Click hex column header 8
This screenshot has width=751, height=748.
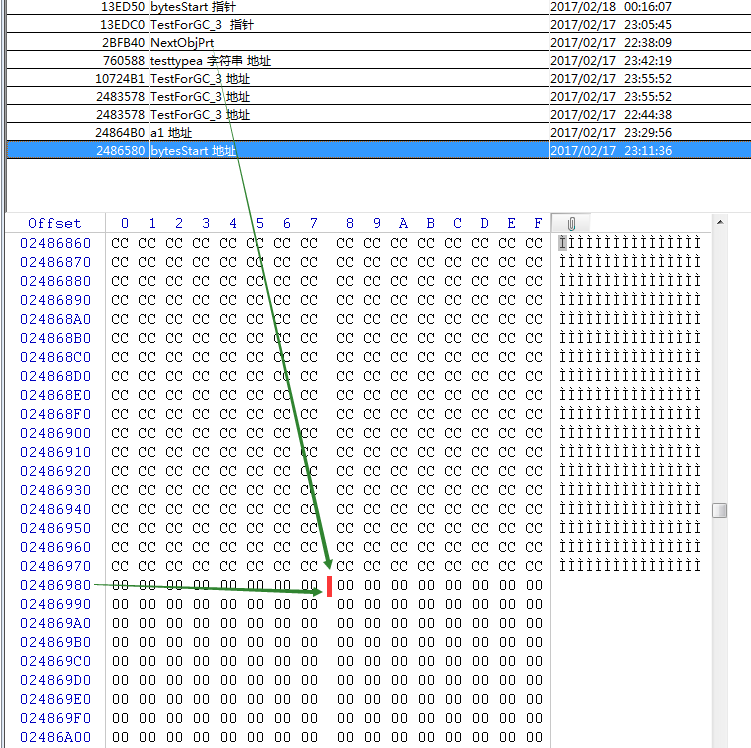coord(350,224)
